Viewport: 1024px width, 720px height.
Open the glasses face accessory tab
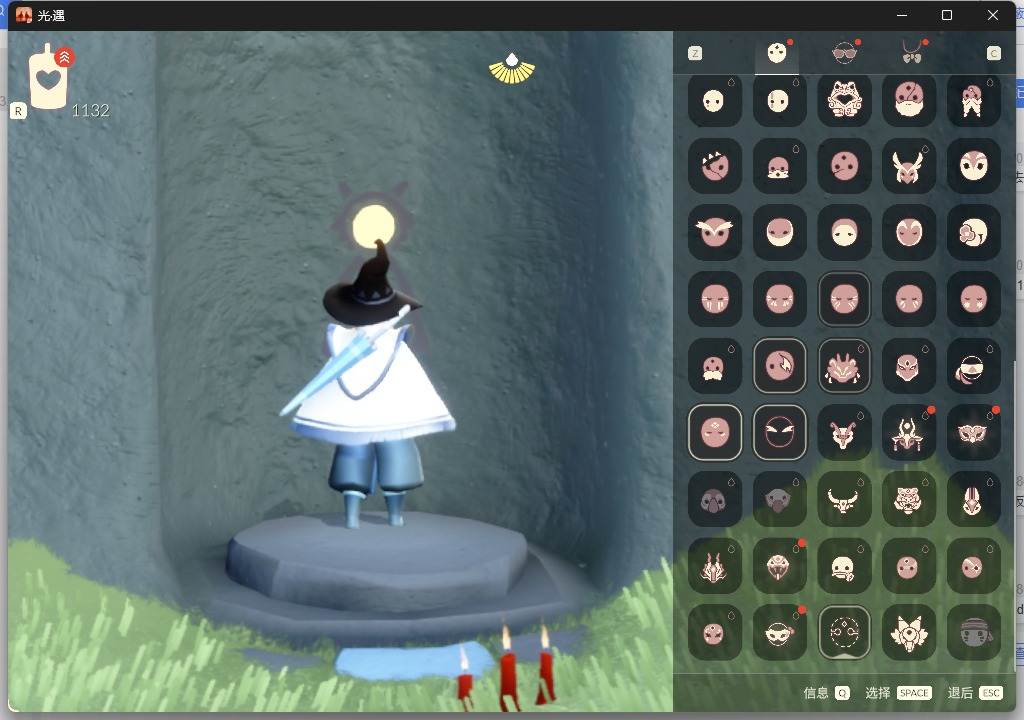[x=844, y=53]
